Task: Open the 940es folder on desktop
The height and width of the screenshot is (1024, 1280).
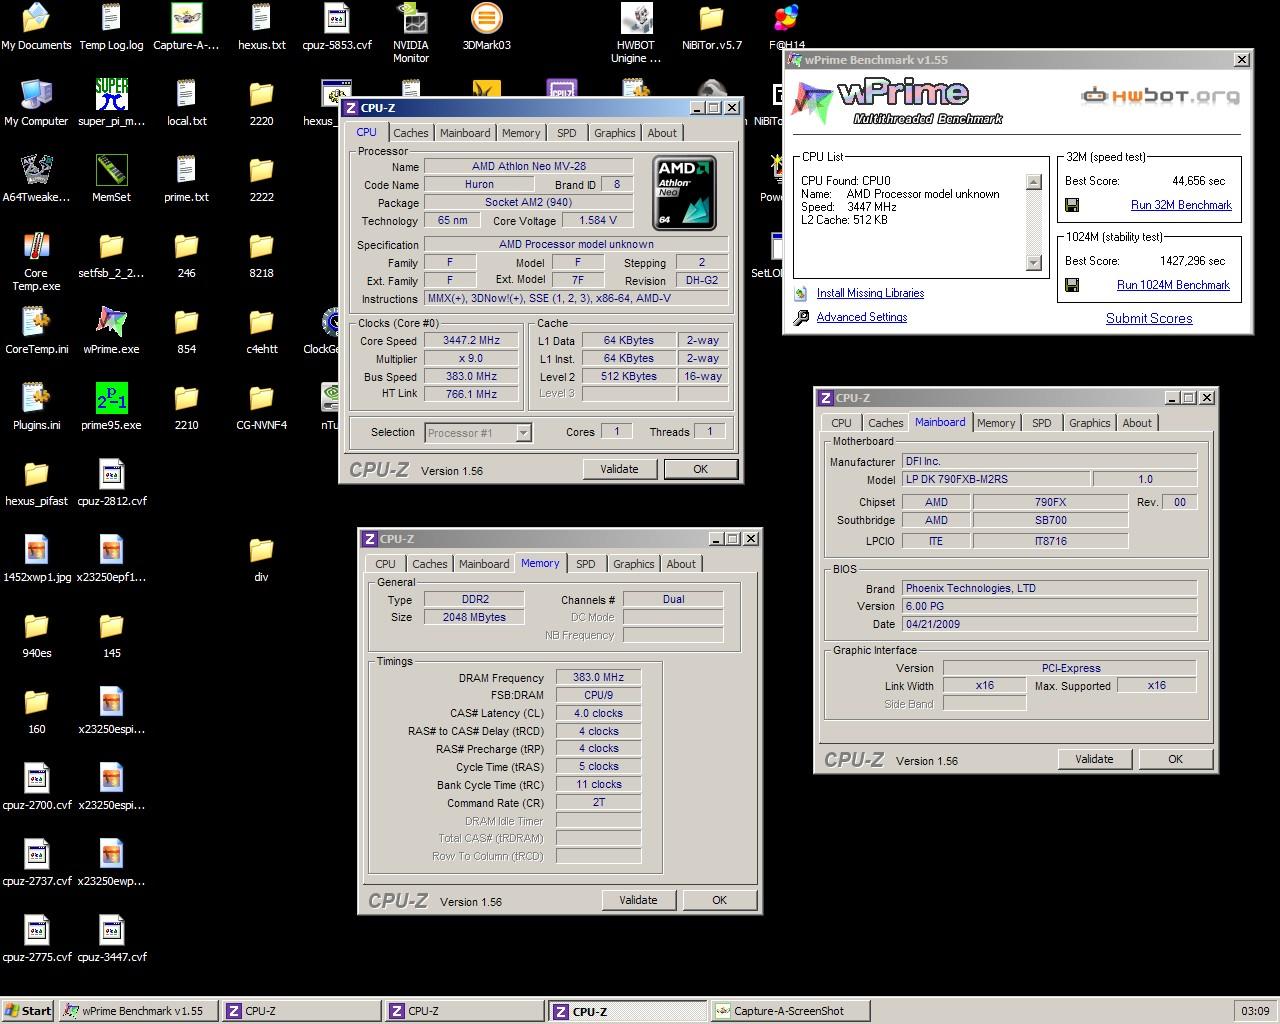Action: tap(36, 635)
